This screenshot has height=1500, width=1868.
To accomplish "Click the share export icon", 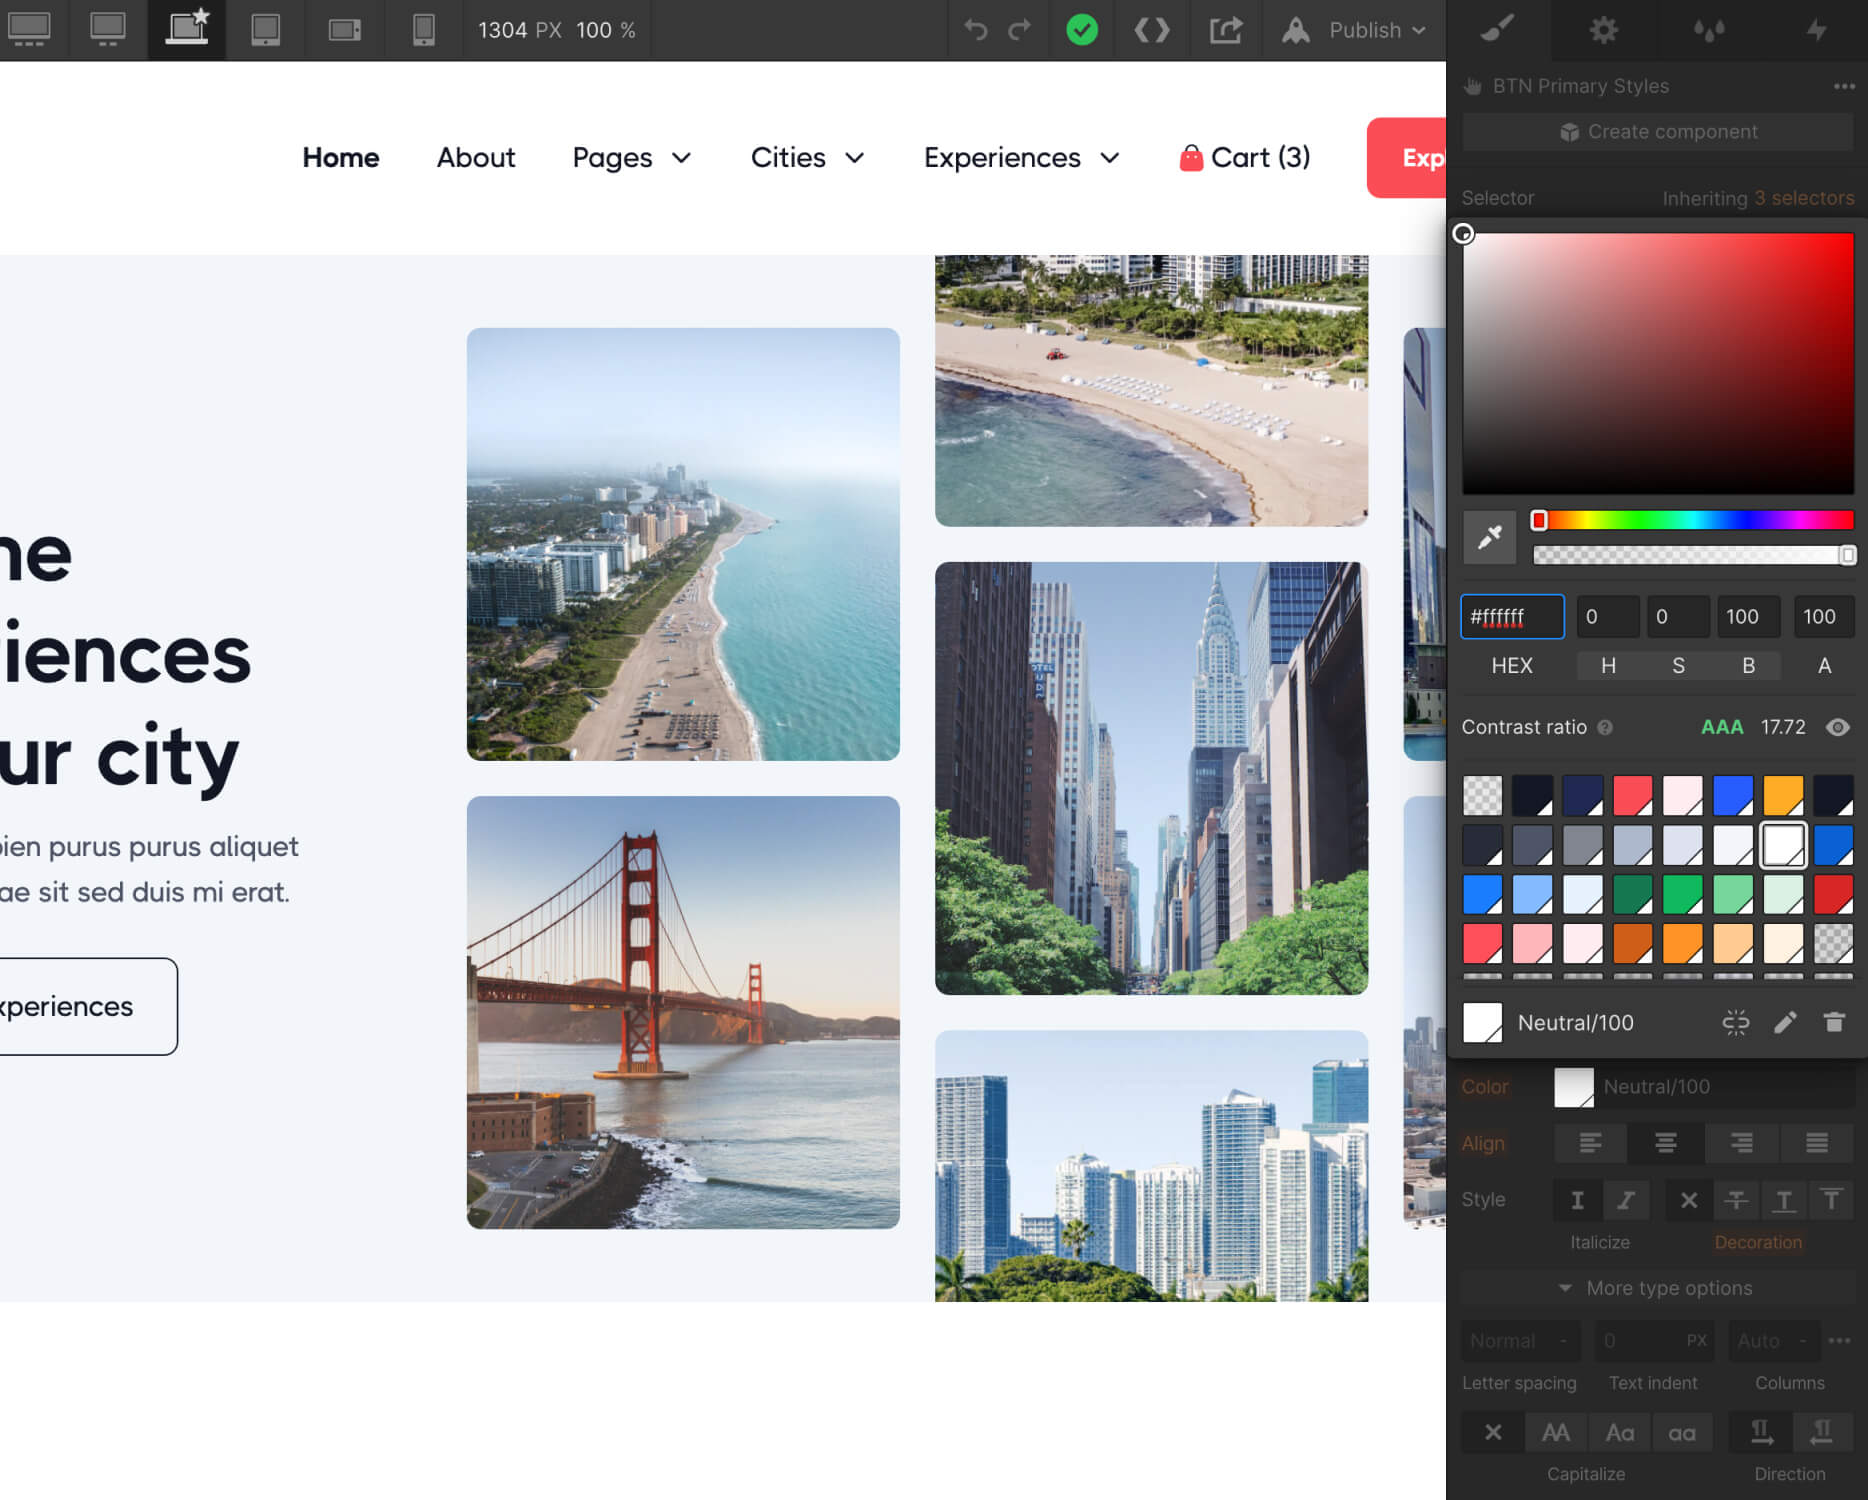I will click(x=1225, y=30).
